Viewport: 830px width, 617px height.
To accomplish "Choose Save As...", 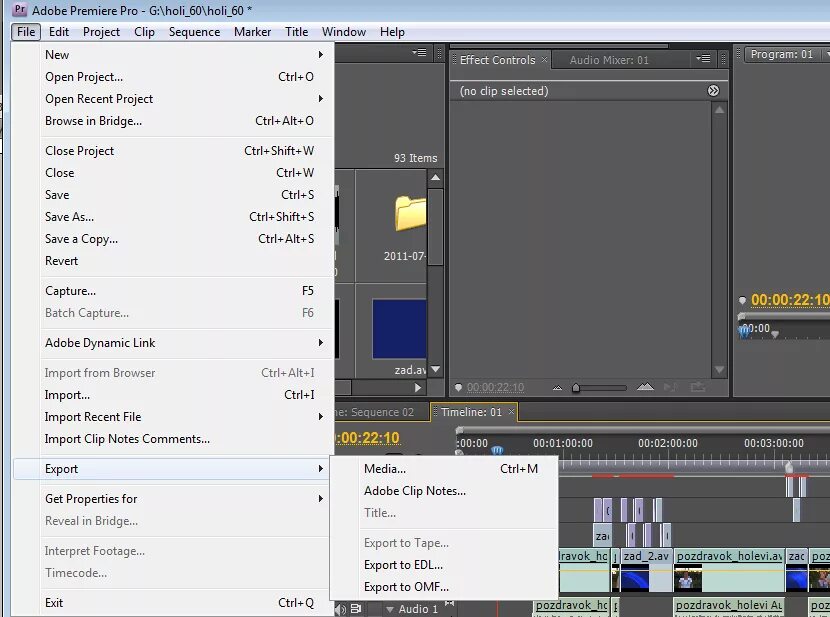I will 173,217.
